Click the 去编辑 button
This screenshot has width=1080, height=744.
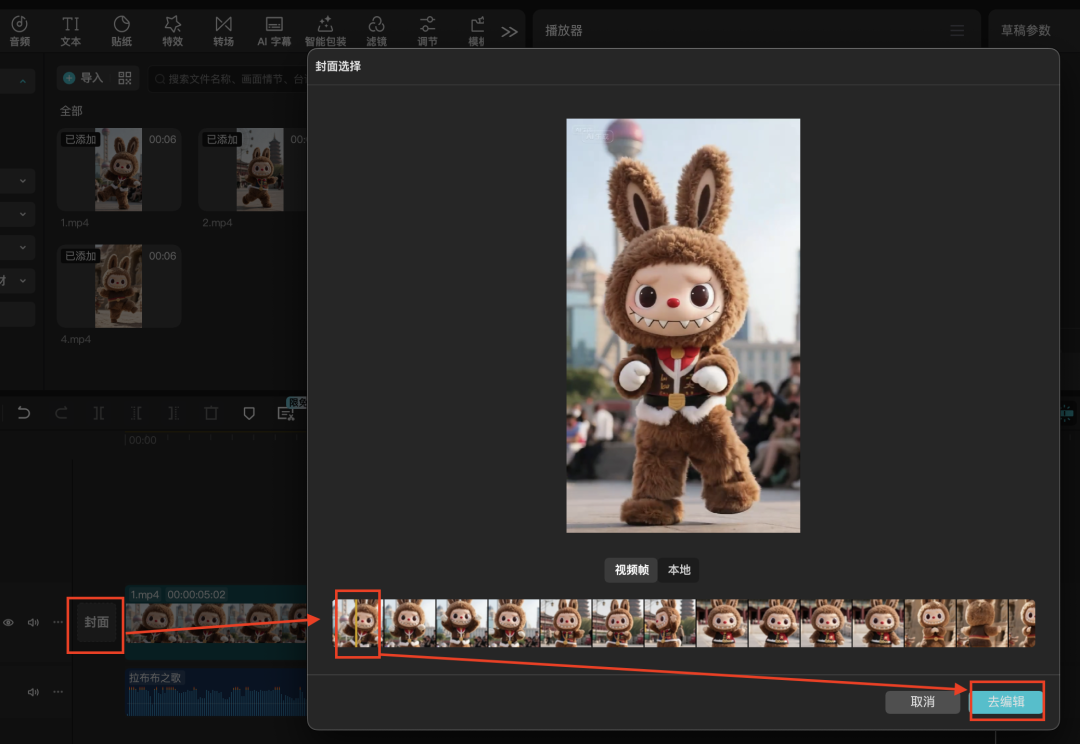point(1006,702)
